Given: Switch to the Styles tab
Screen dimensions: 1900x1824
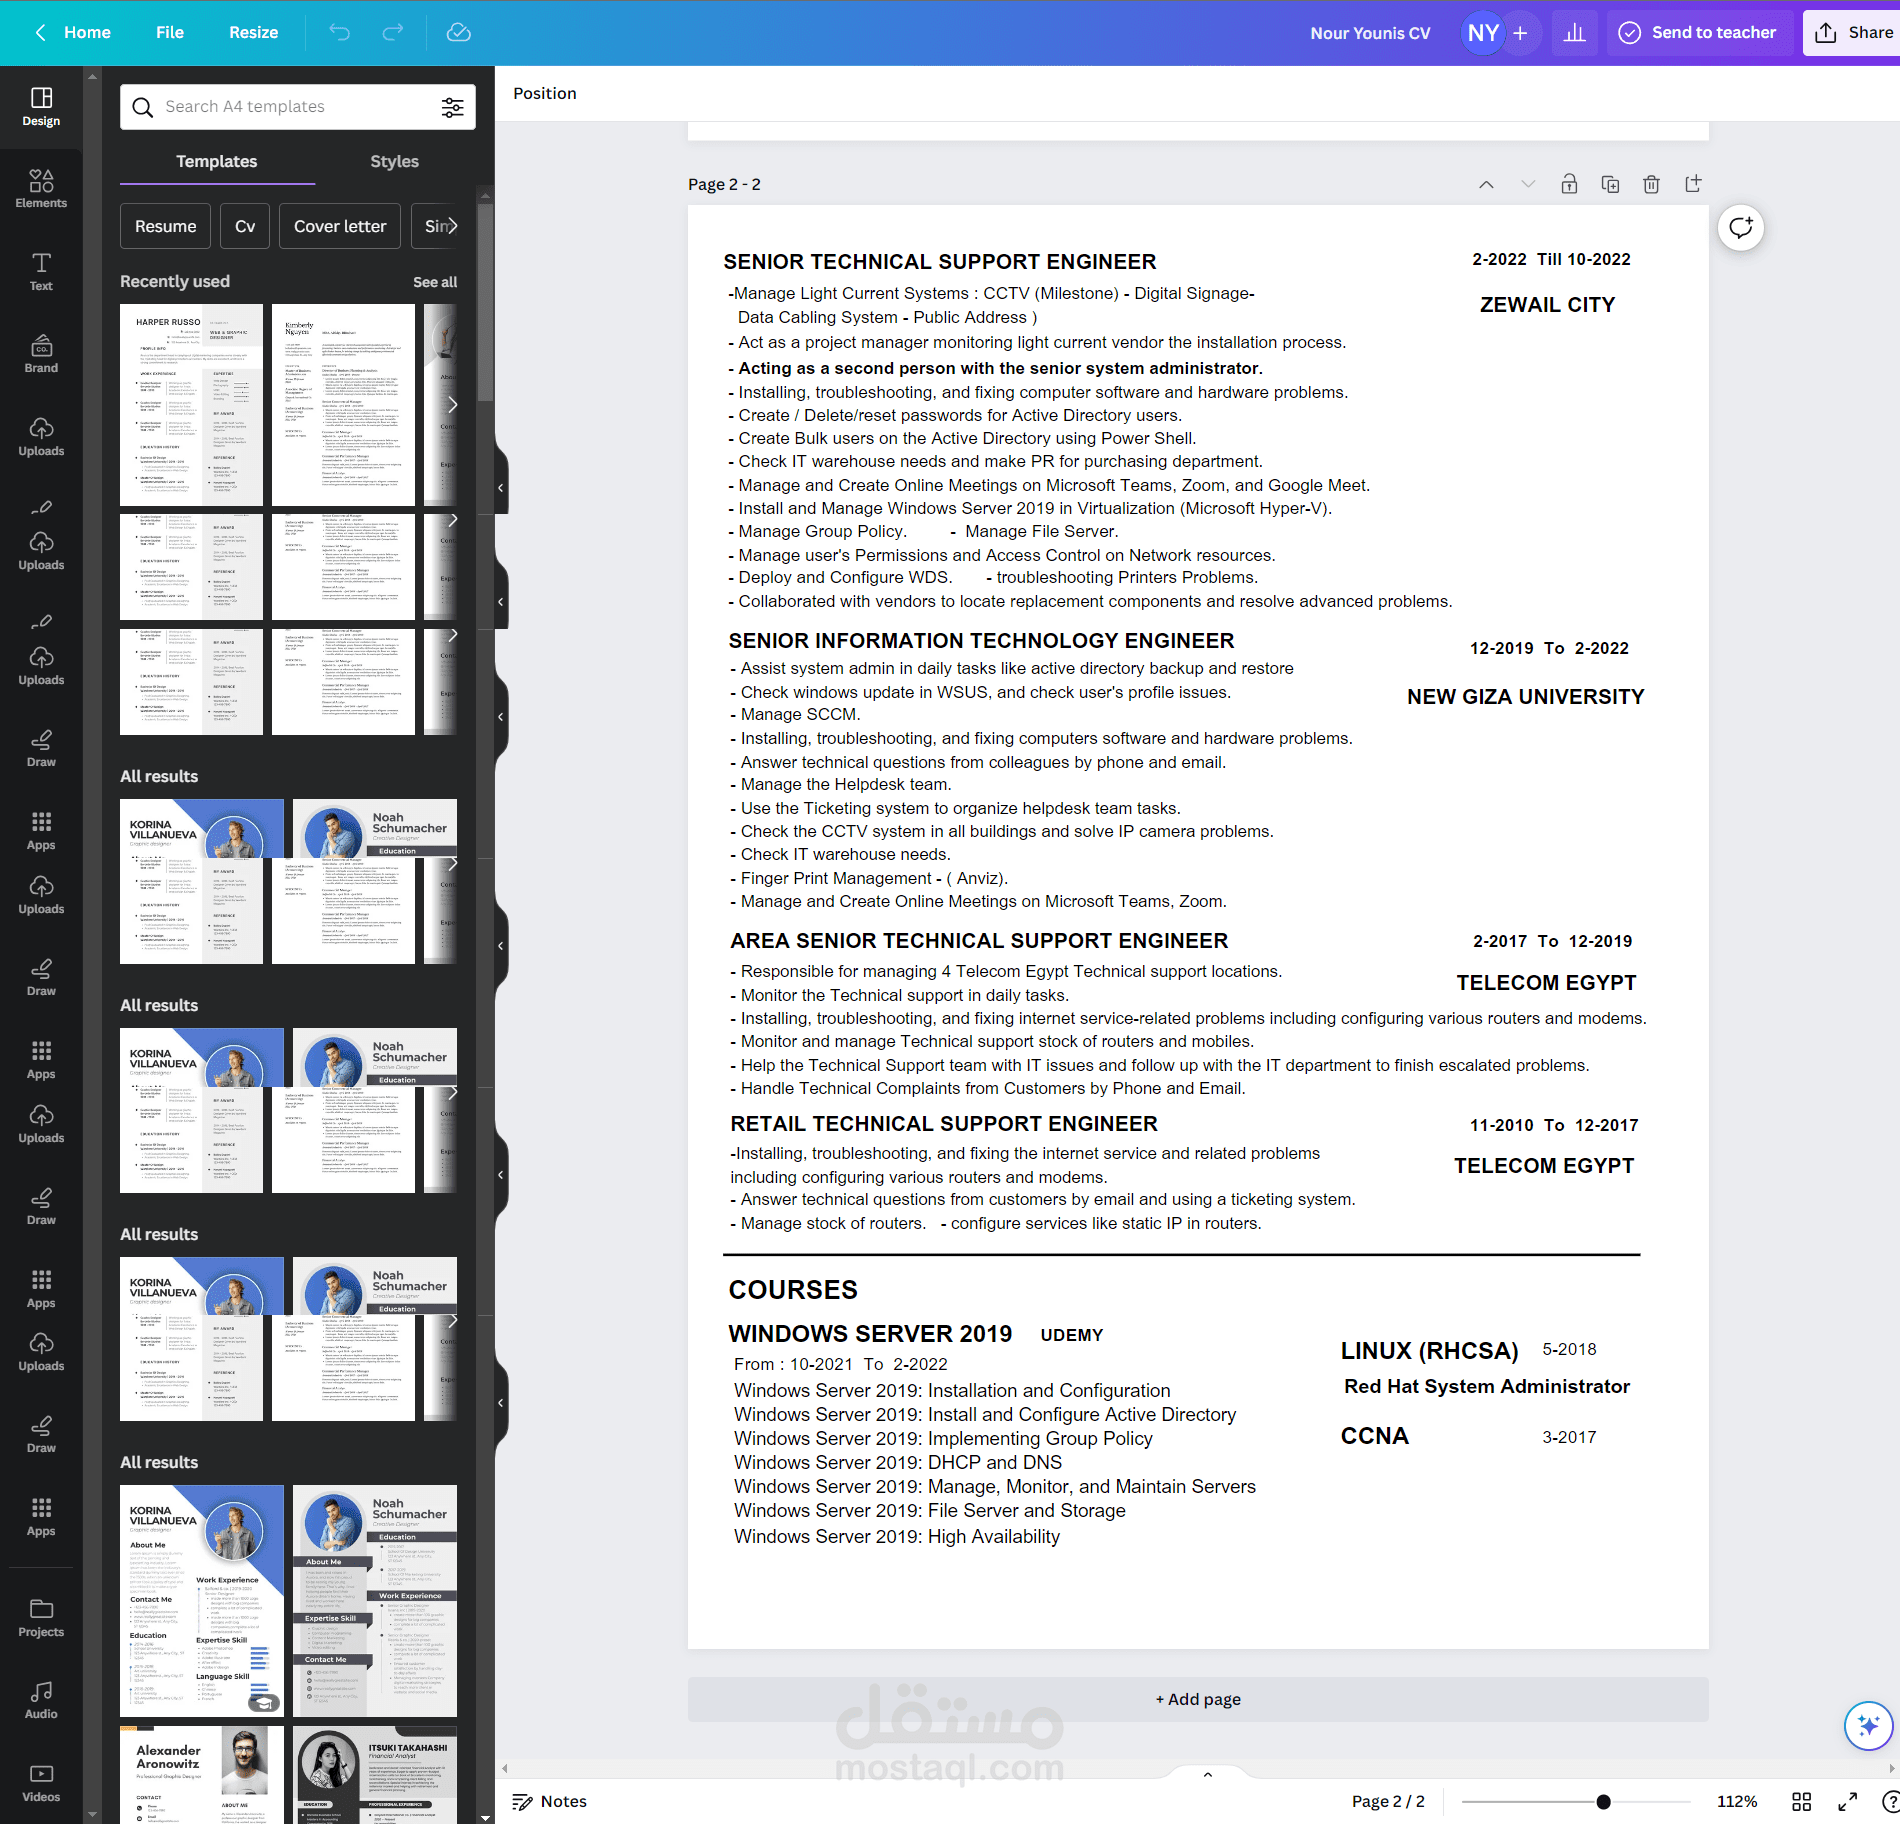Looking at the screenshot, I should (x=394, y=162).
